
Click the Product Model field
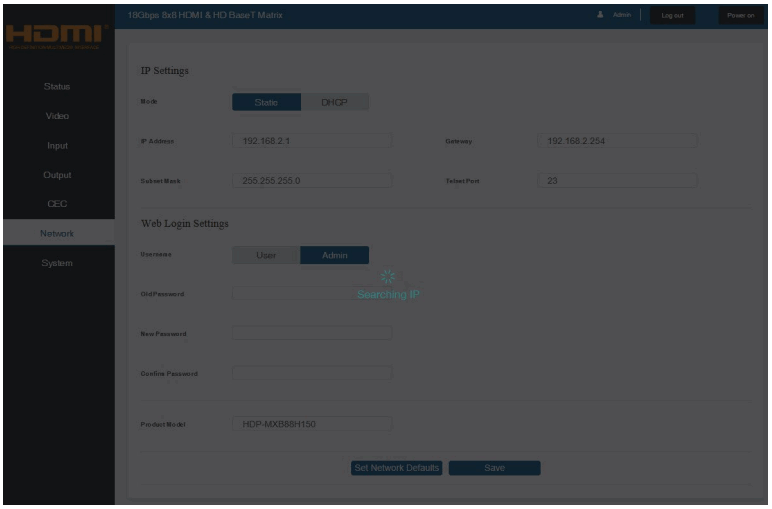click(312, 424)
